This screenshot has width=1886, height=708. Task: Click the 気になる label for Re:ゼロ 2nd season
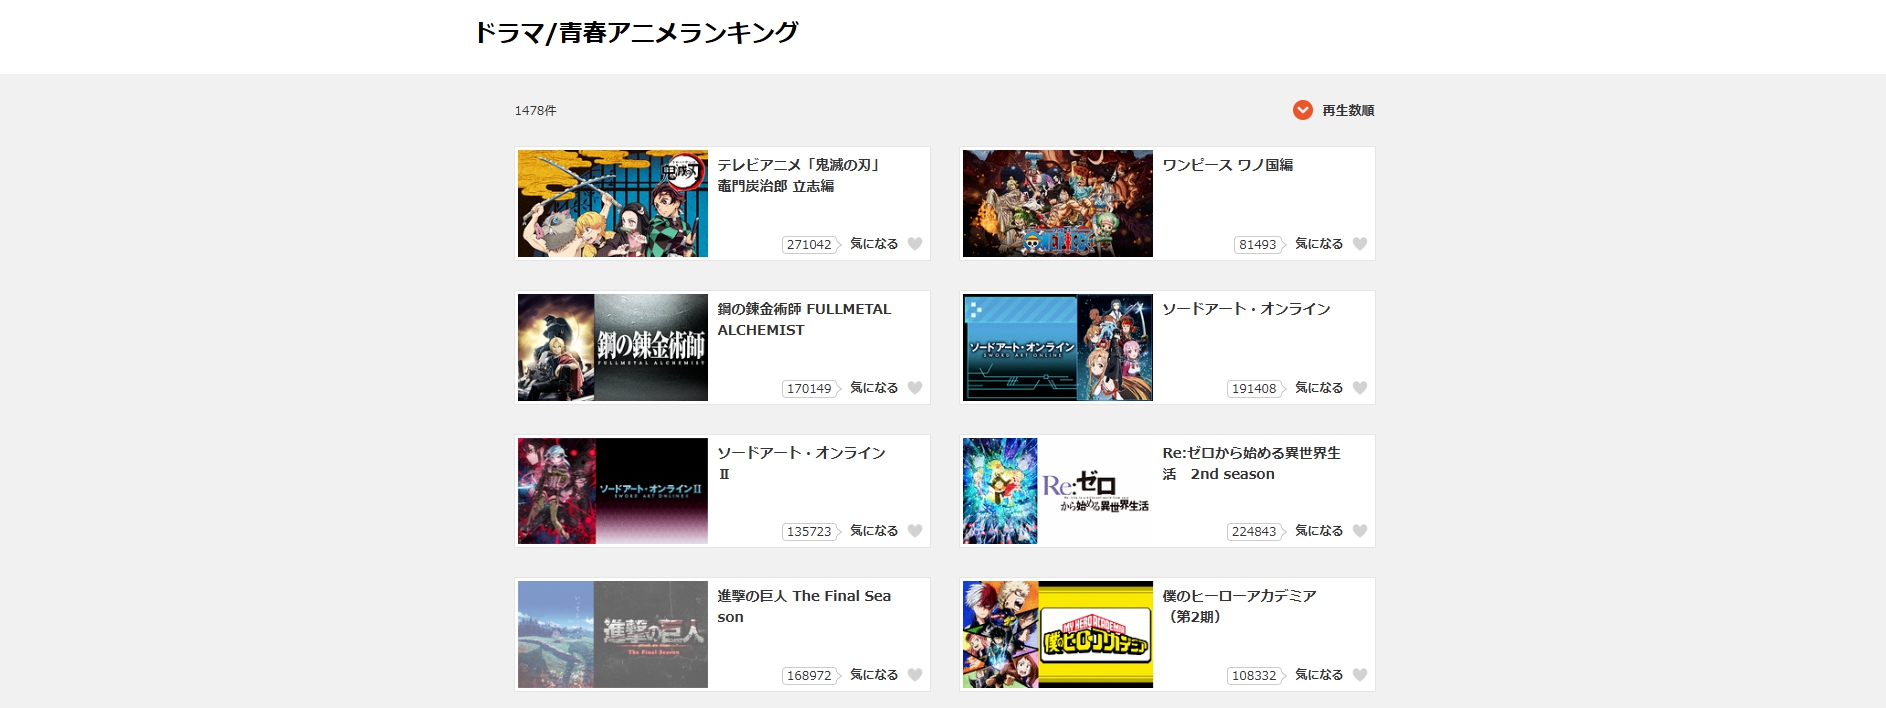click(1319, 531)
